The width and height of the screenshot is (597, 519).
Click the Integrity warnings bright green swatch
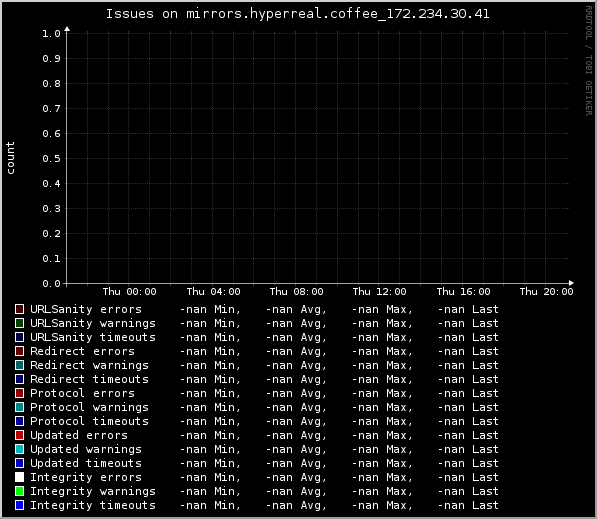(x=19, y=491)
